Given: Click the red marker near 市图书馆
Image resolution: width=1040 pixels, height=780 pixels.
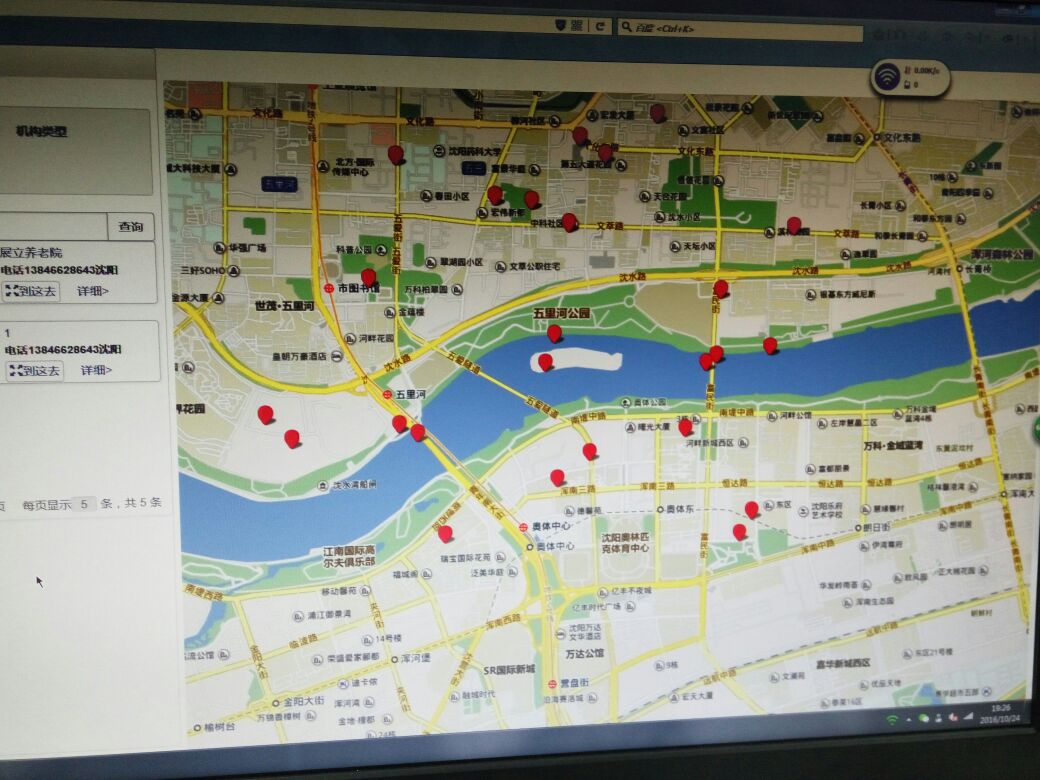Looking at the screenshot, I should tap(368, 277).
